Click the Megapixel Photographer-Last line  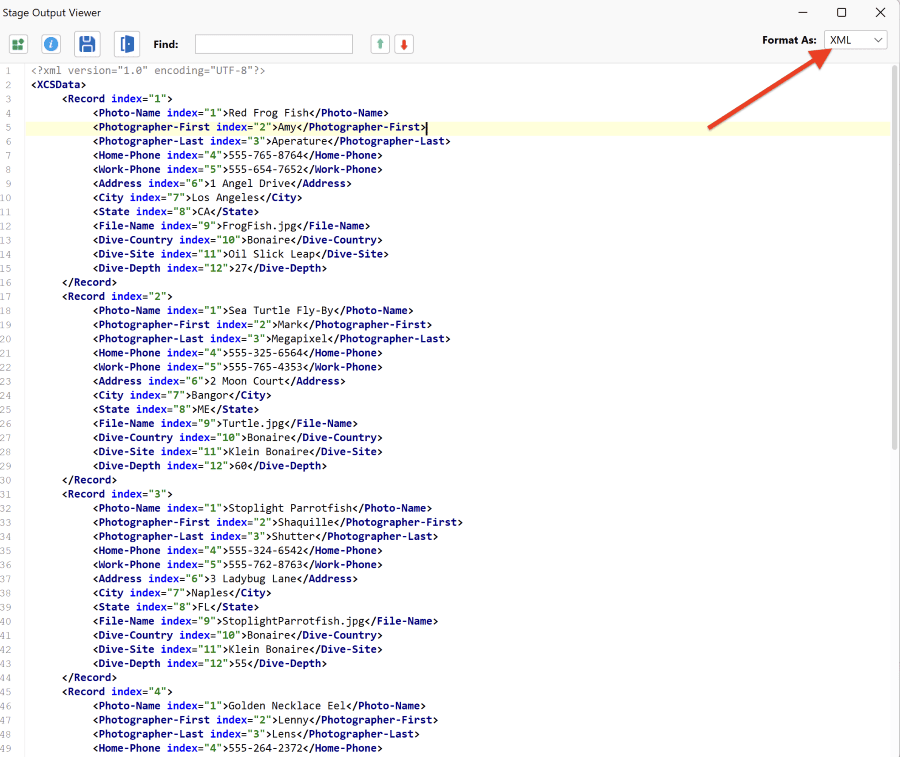271,339
